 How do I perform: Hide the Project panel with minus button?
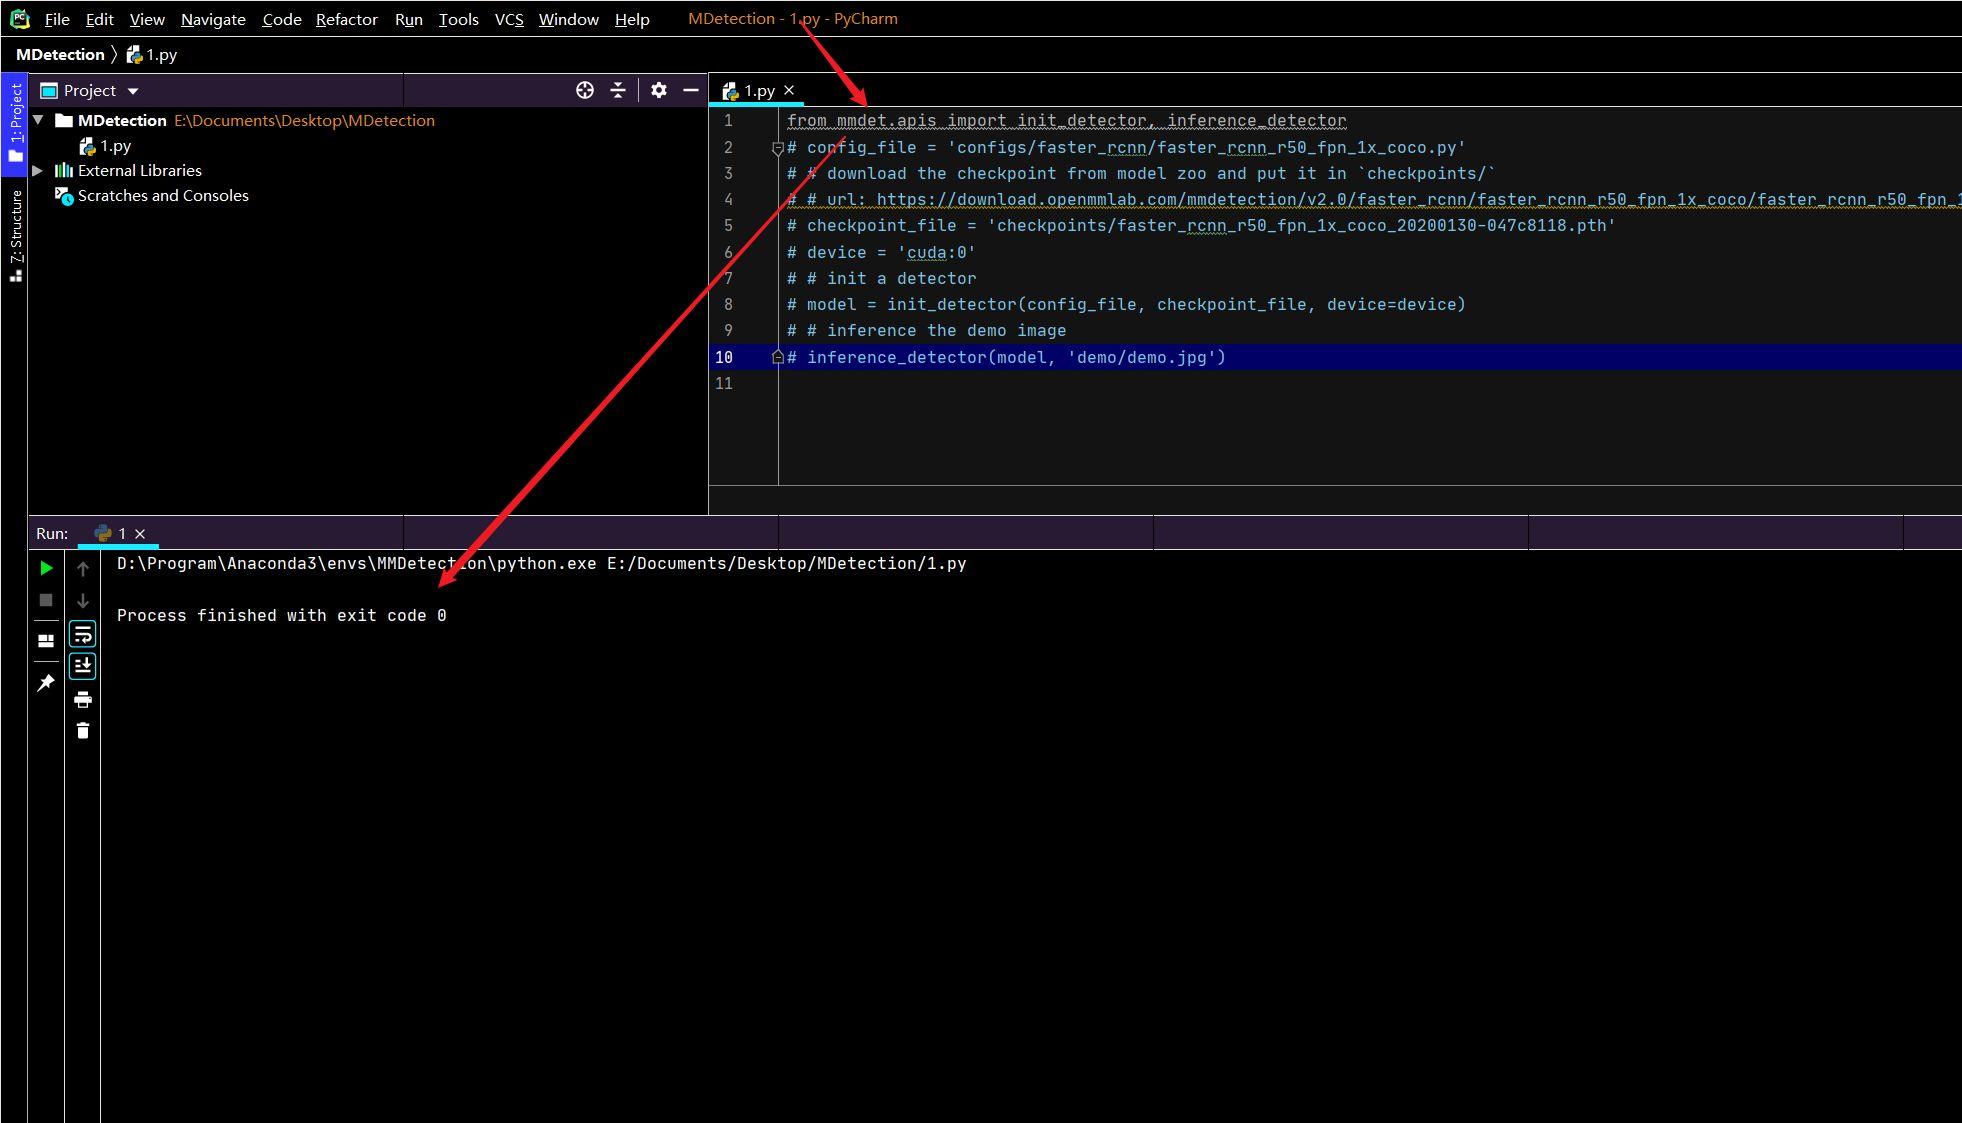[x=690, y=90]
